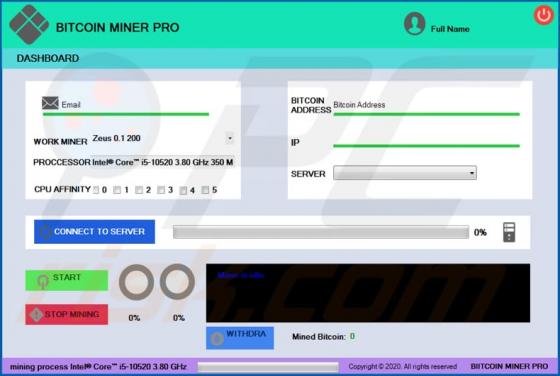Open the Work Miner dropdown arrow

coord(230,138)
